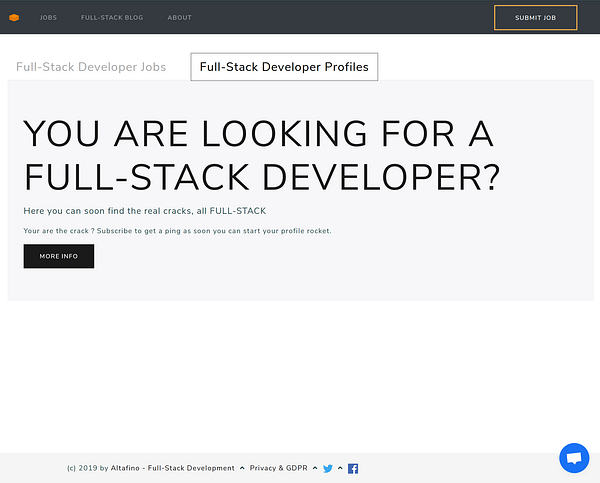Screen dimensions: 600x483
Task: Follow the Altafino - Full-Stack Development link
Action: (173, 468)
